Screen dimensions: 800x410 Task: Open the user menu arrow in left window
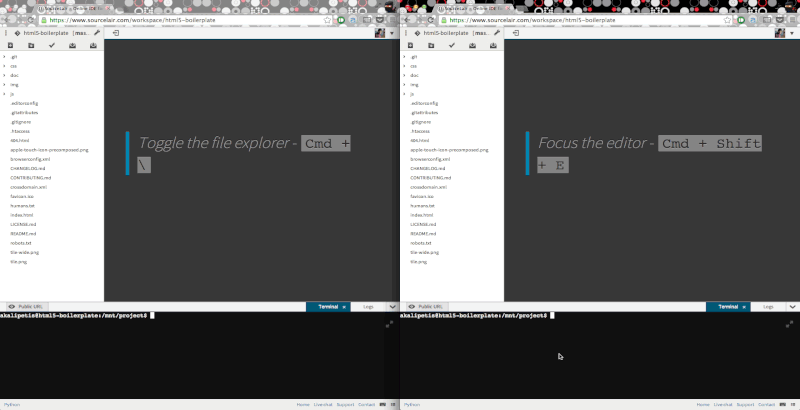pos(392,33)
